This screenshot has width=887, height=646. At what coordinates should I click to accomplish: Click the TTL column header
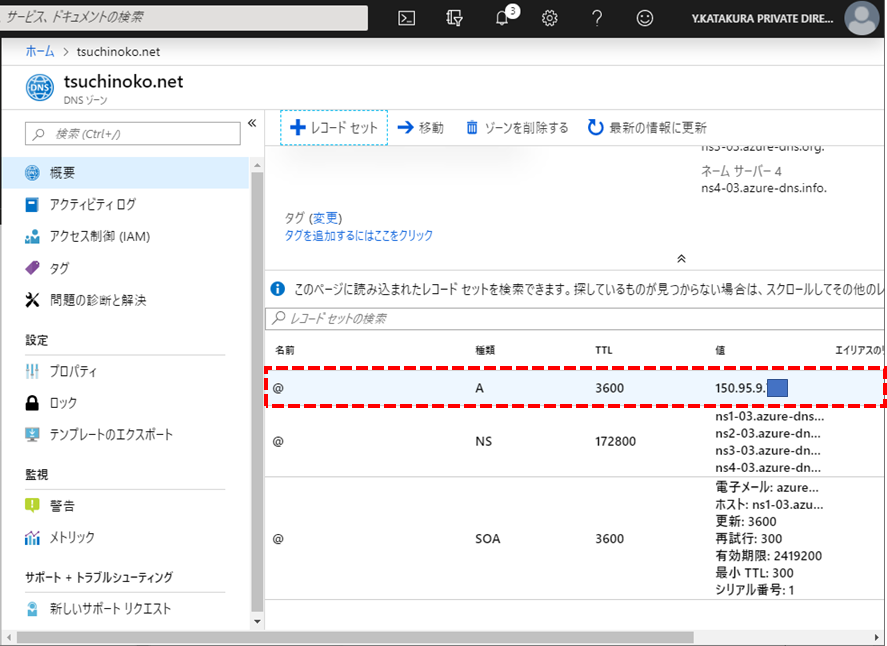tap(604, 350)
